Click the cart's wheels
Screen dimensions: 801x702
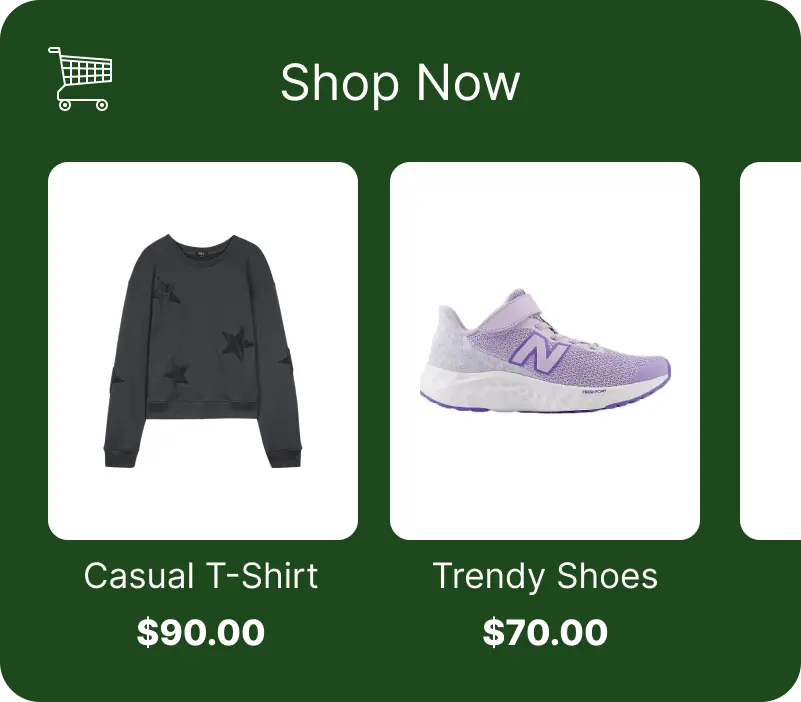(83, 105)
